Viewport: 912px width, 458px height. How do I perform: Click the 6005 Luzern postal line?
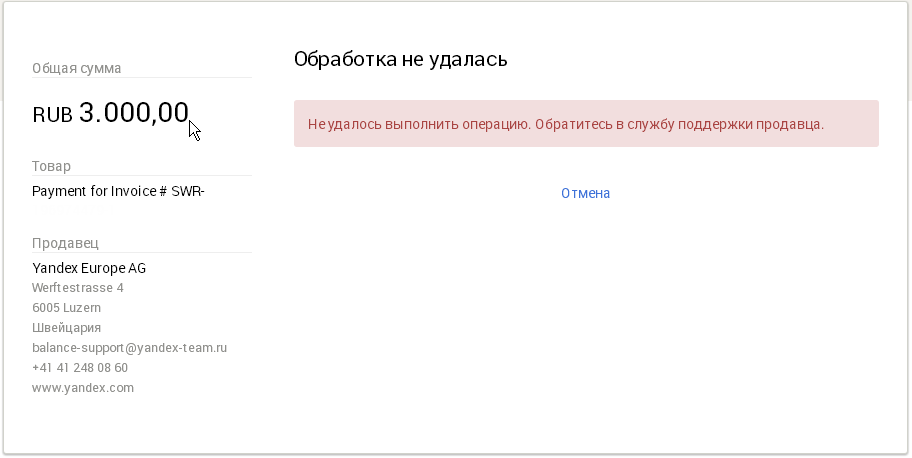coord(66,308)
